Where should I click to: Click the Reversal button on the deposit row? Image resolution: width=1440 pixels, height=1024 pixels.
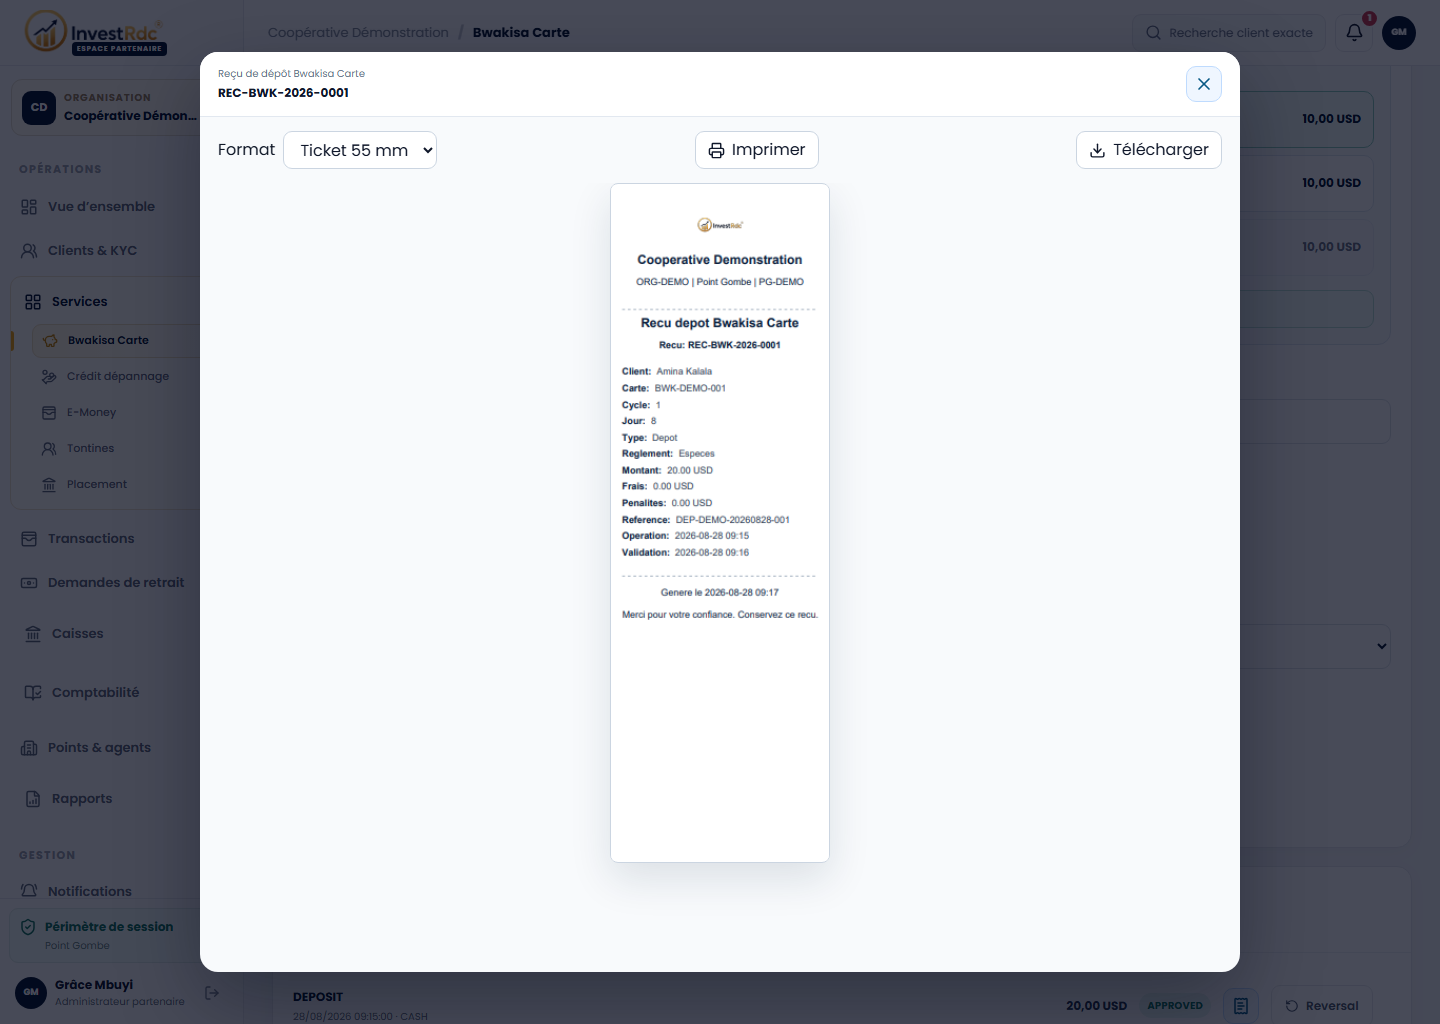tap(1322, 1006)
